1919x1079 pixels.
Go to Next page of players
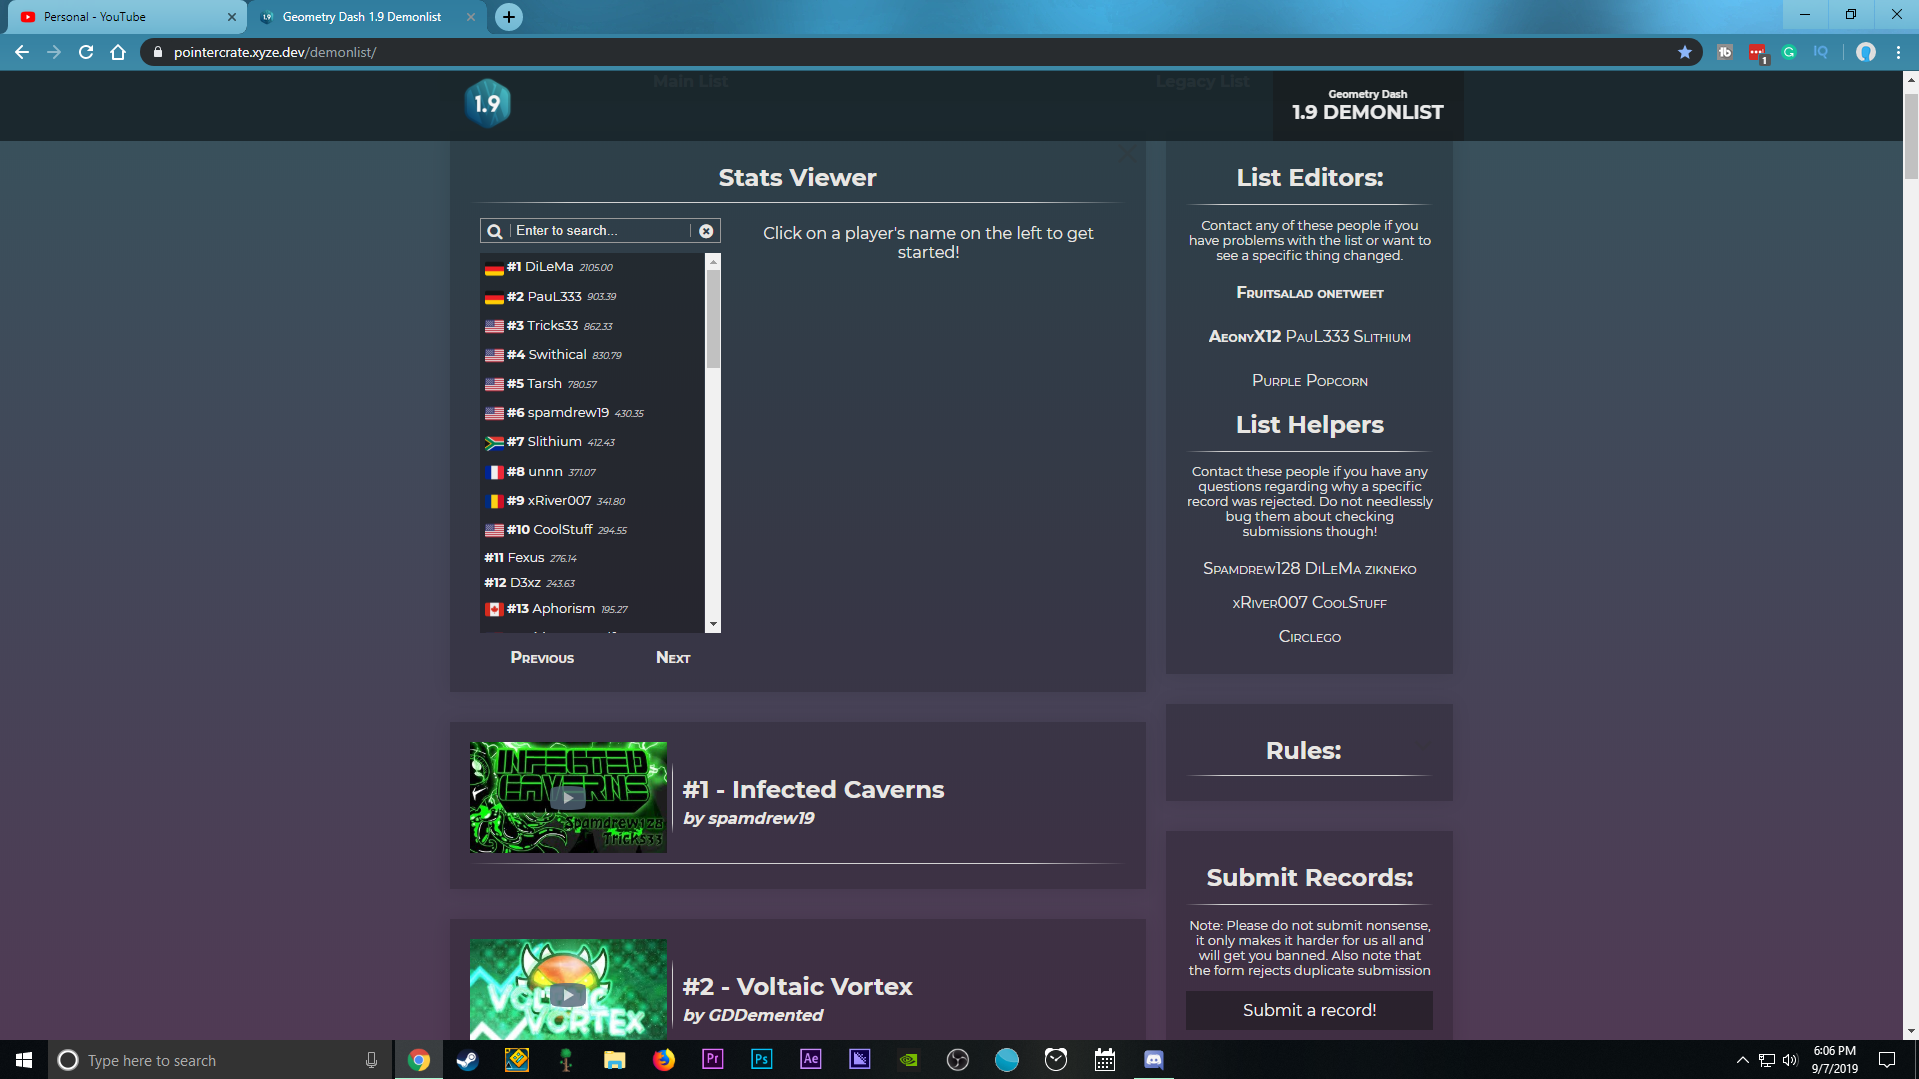[673, 658]
